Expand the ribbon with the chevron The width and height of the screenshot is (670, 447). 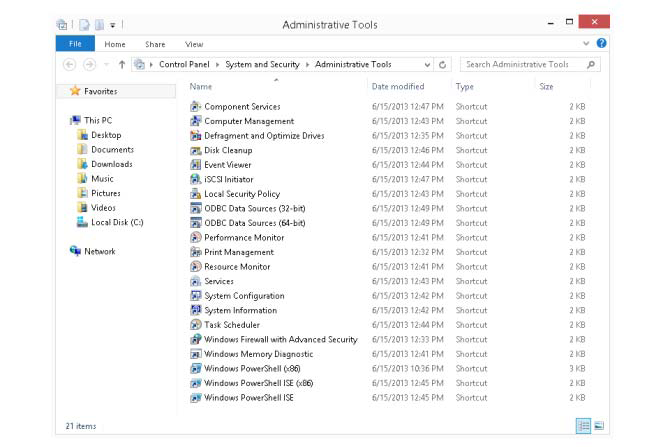pos(586,43)
